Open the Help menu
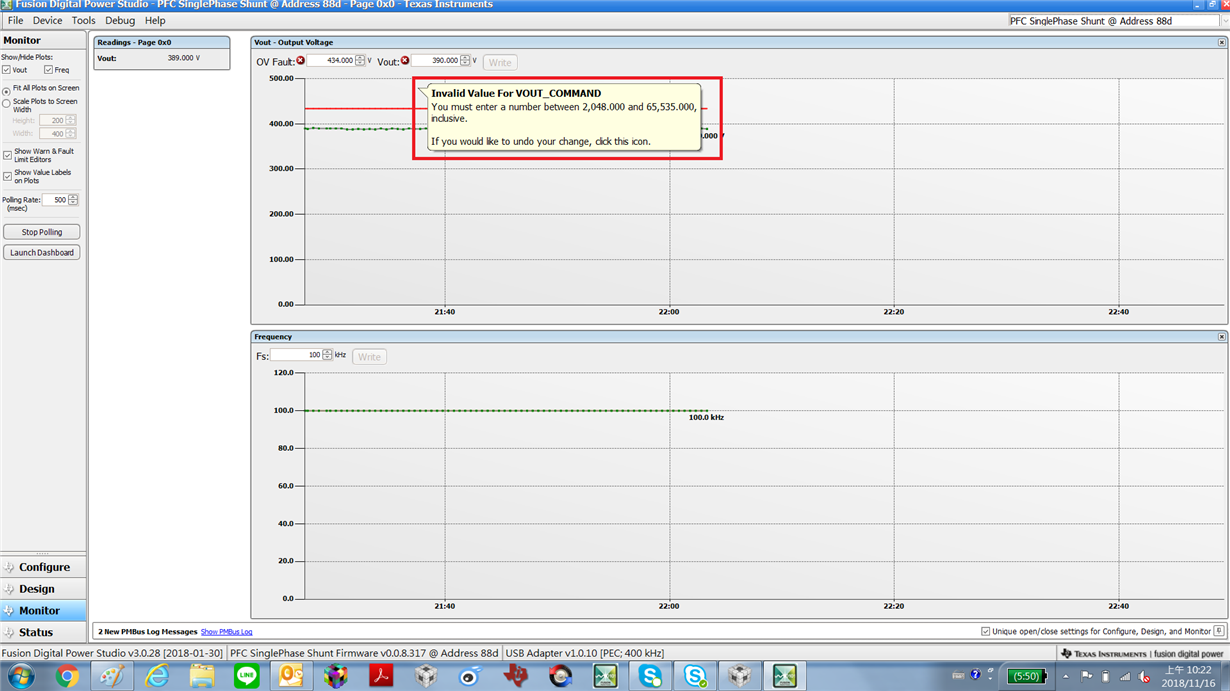Image resolution: width=1230 pixels, height=691 pixels. coord(155,20)
